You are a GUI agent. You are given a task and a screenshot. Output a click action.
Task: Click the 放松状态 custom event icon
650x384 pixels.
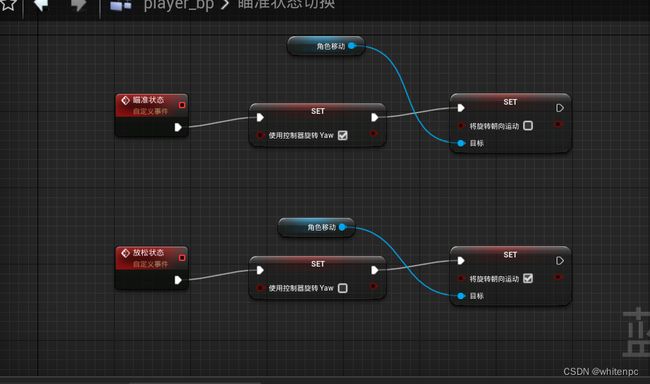click(x=126, y=253)
